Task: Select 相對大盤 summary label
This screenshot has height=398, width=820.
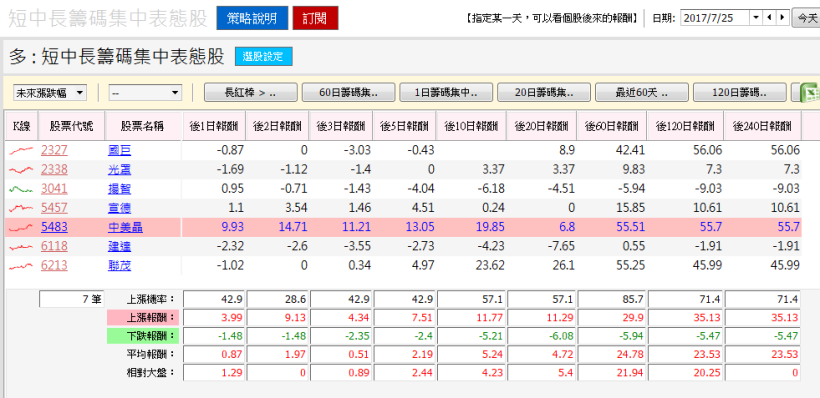Action: point(151,373)
